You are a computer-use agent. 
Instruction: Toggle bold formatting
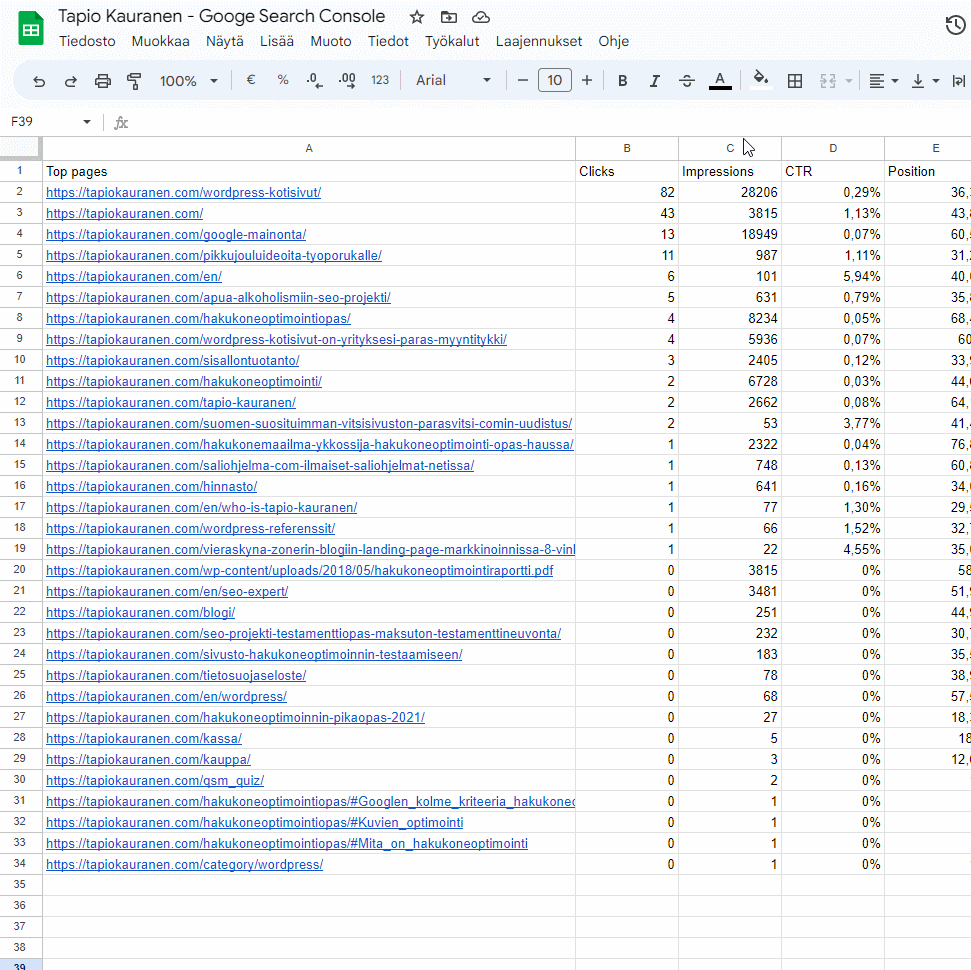click(x=623, y=81)
